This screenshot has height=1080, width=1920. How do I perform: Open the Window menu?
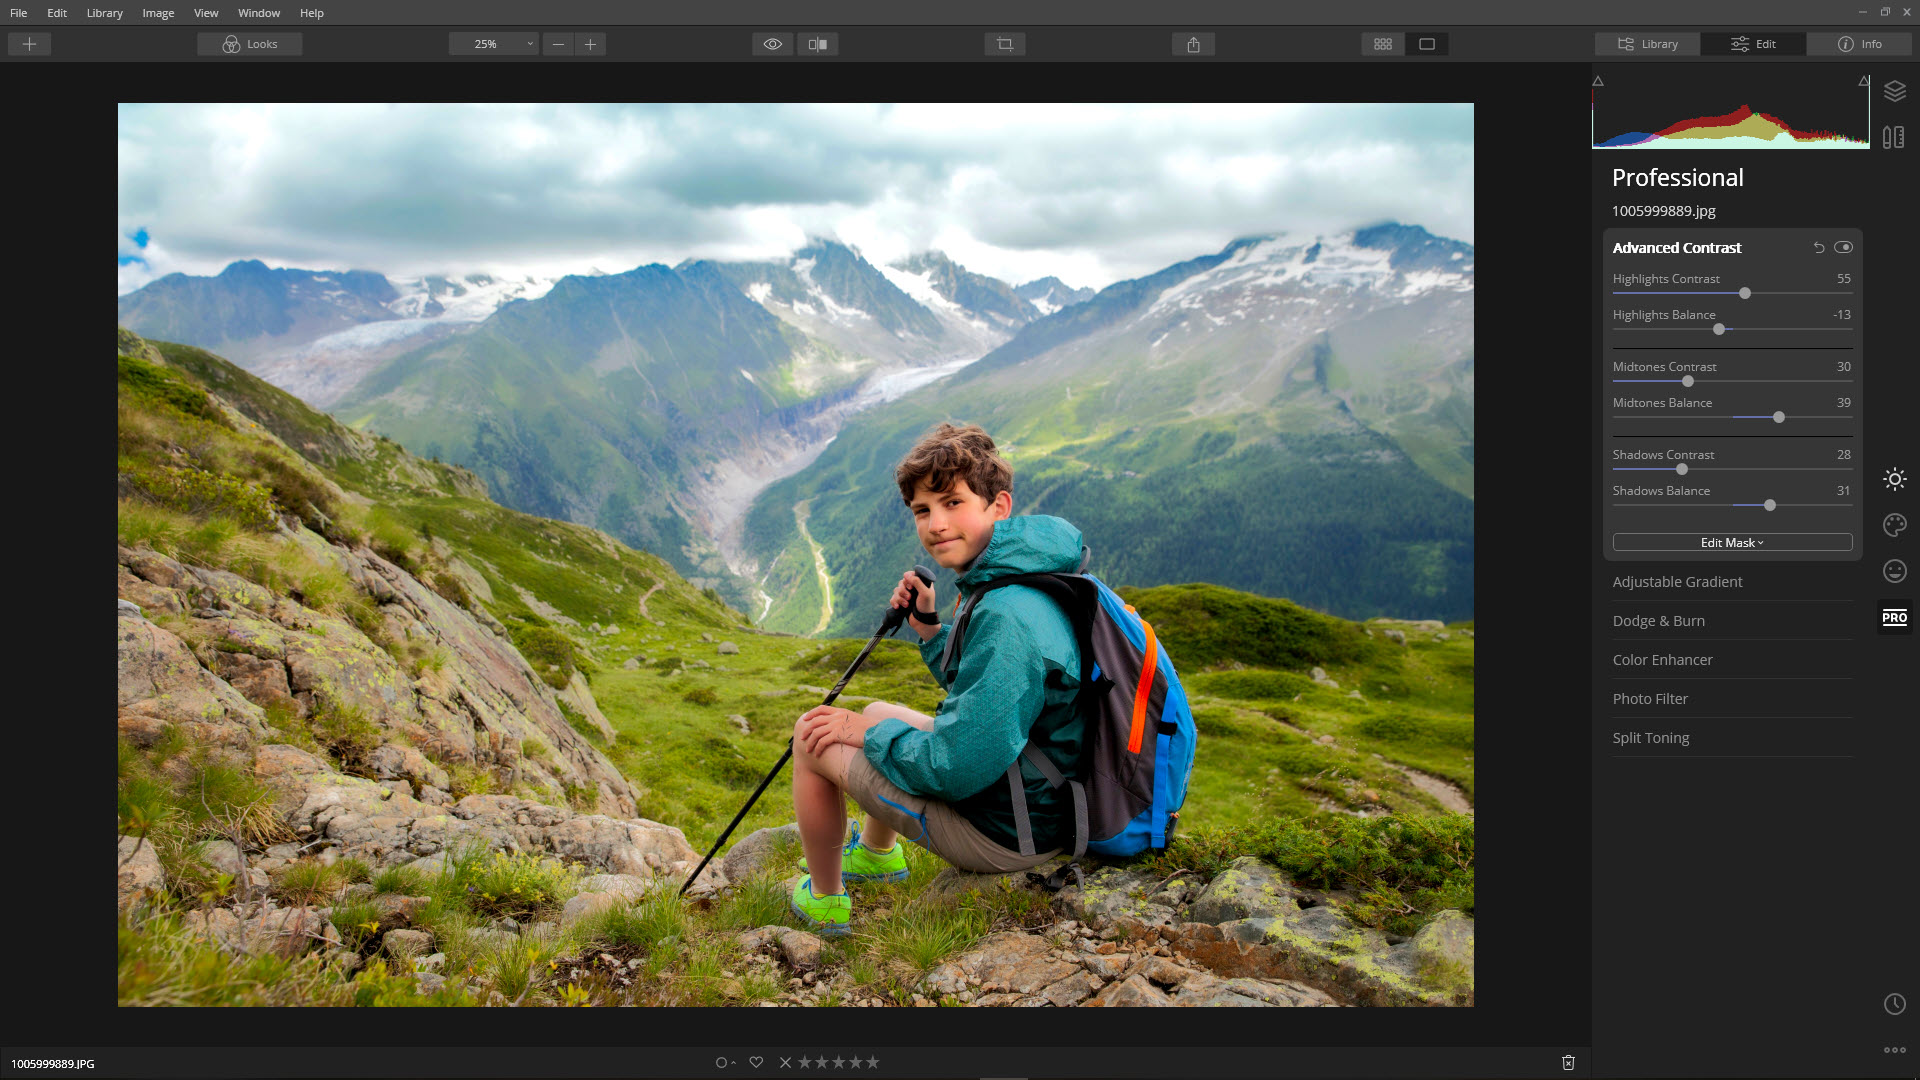[259, 13]
